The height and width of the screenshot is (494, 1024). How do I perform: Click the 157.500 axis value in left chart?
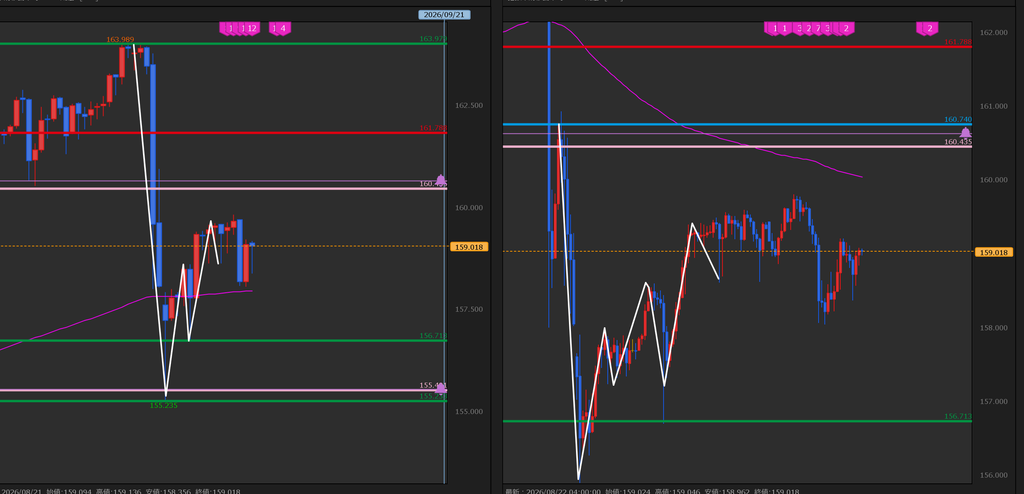[469, 309]
